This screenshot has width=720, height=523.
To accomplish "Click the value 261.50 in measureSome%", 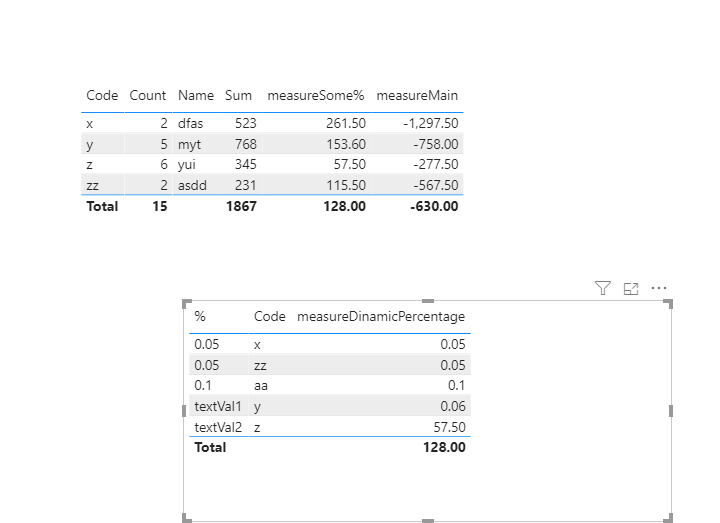I will 346,124.
